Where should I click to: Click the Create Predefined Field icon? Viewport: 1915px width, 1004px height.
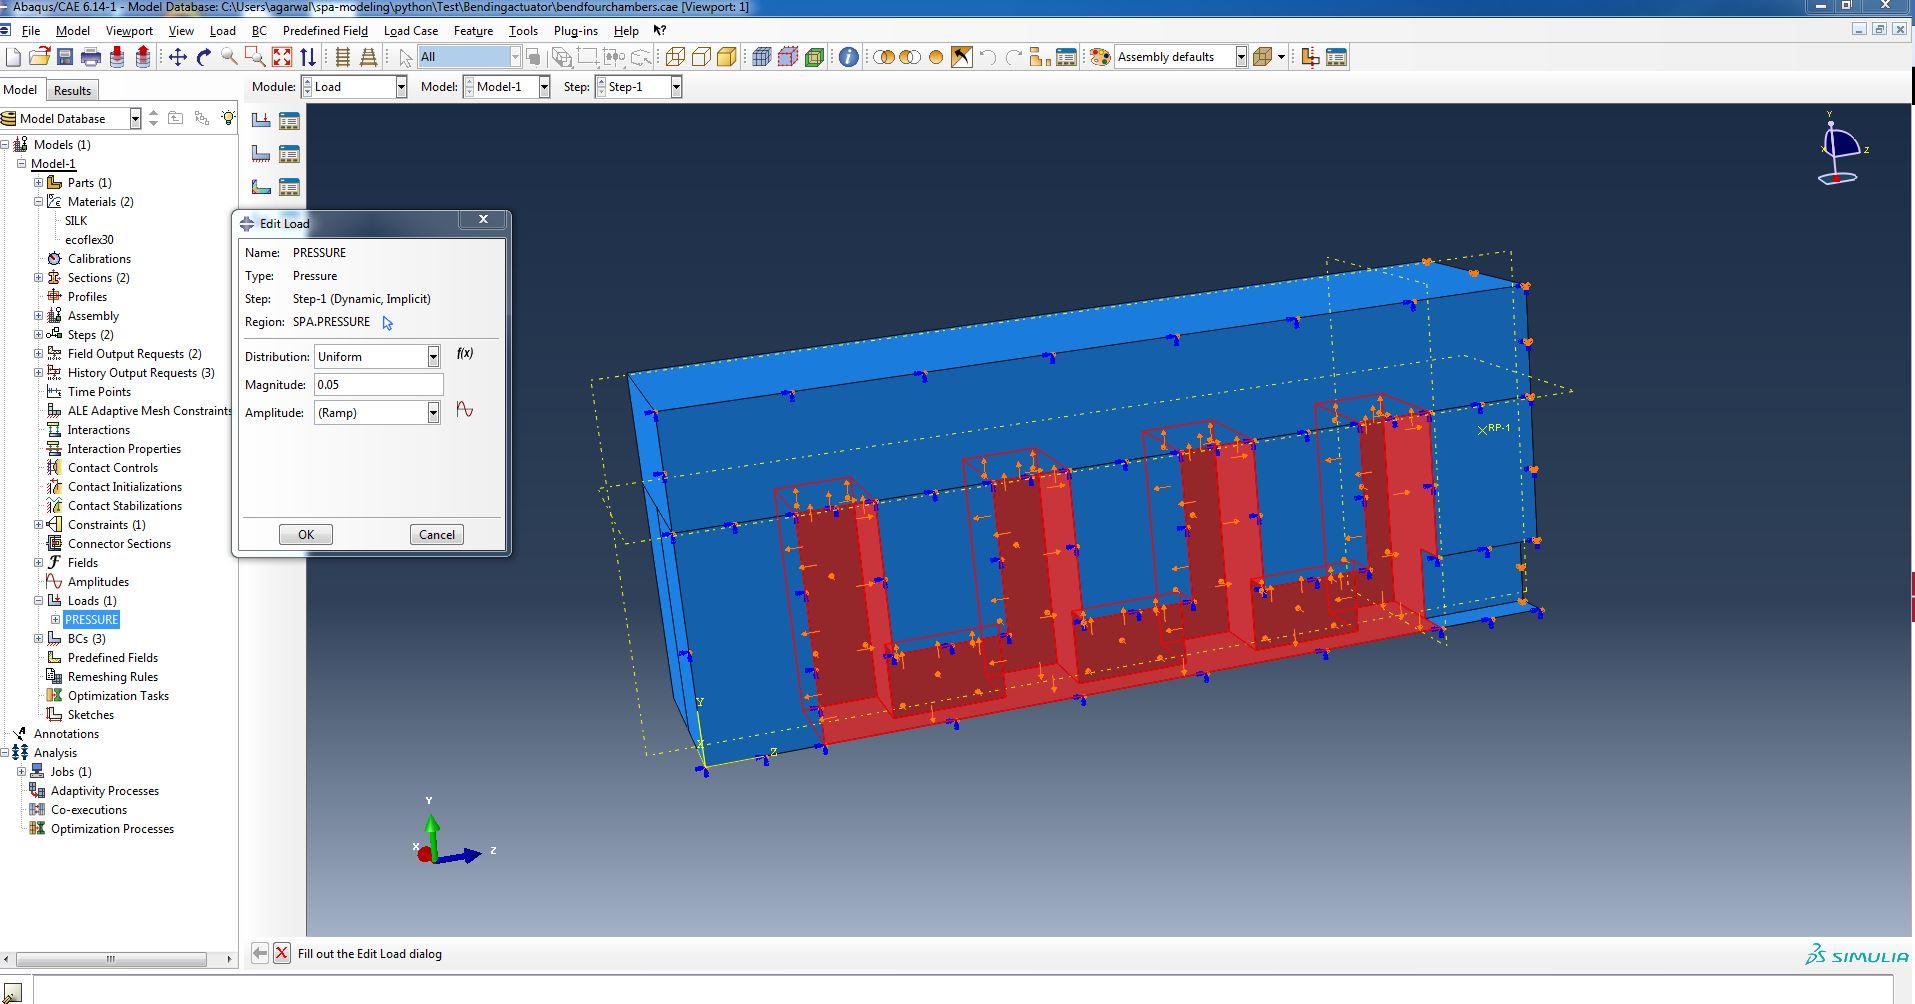click(x=261, y=187)
